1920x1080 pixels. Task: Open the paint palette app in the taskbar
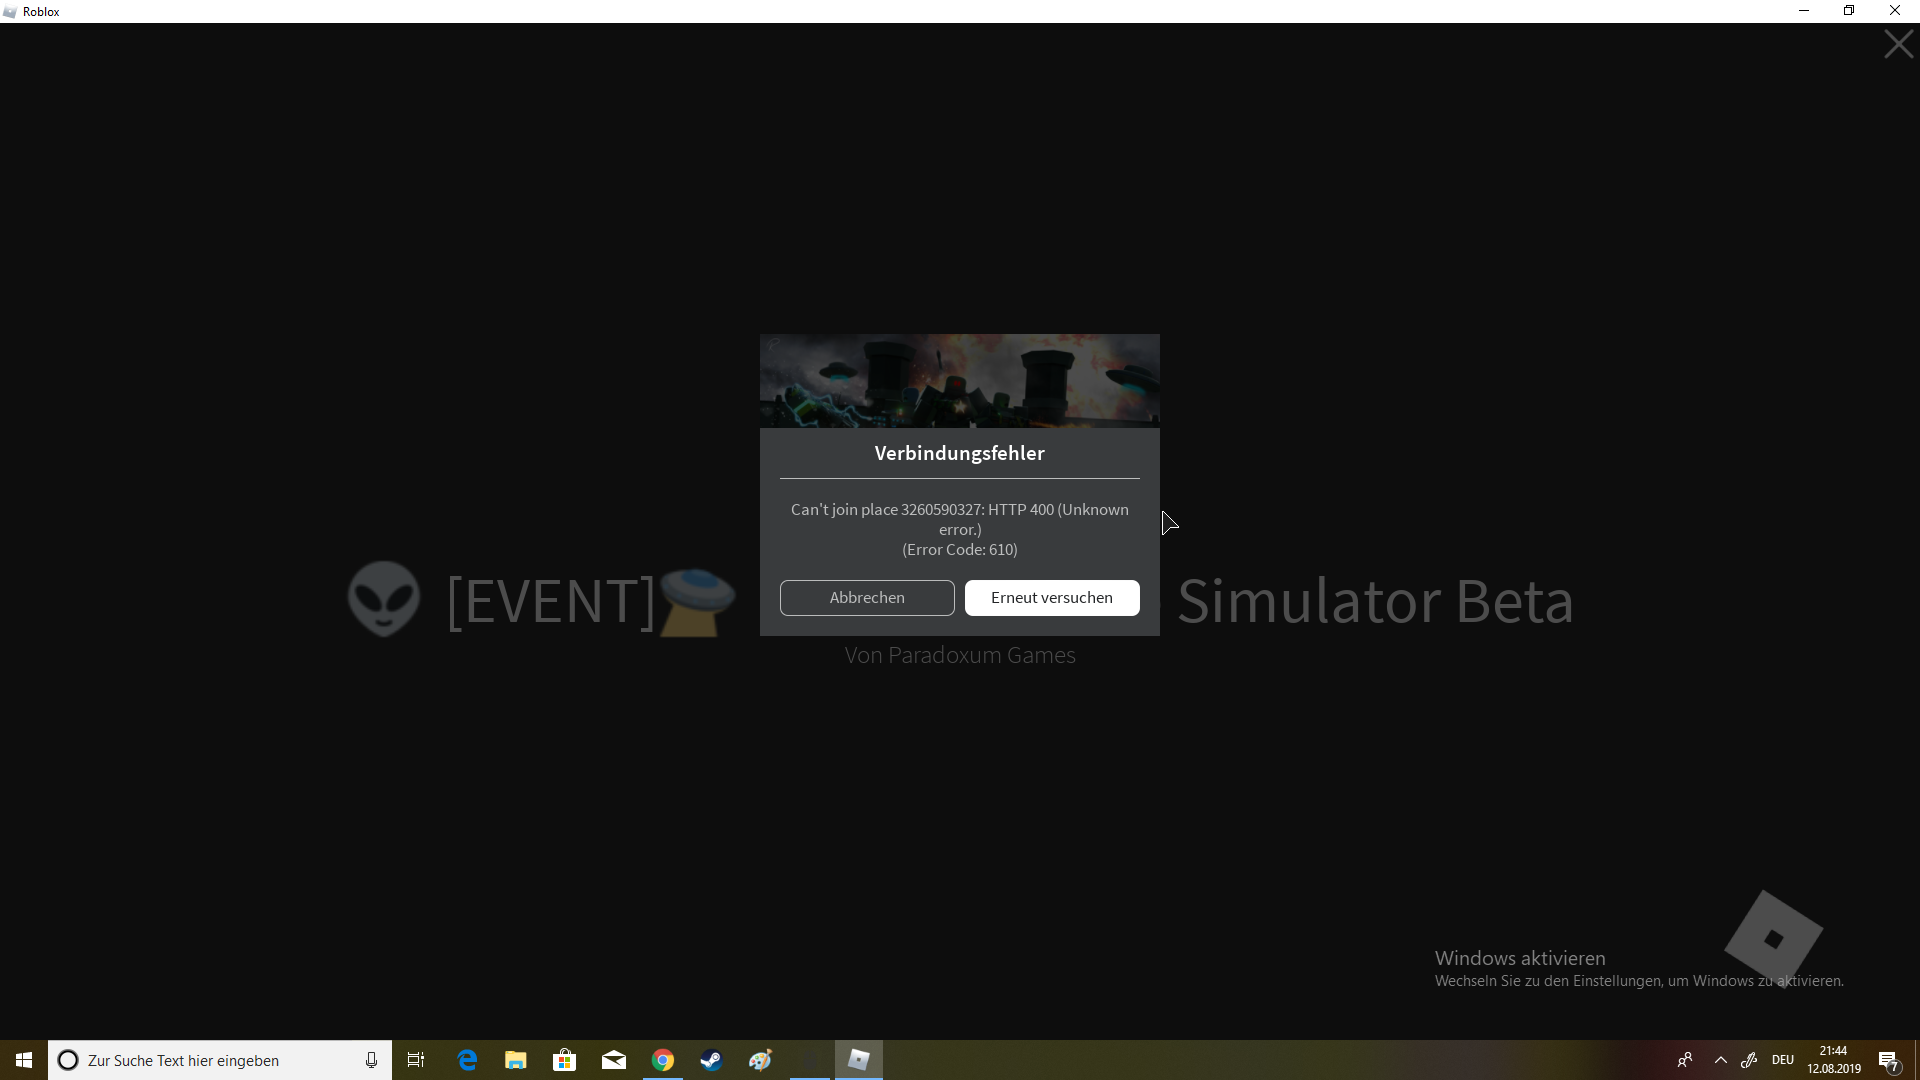[x=760, y=1060]
